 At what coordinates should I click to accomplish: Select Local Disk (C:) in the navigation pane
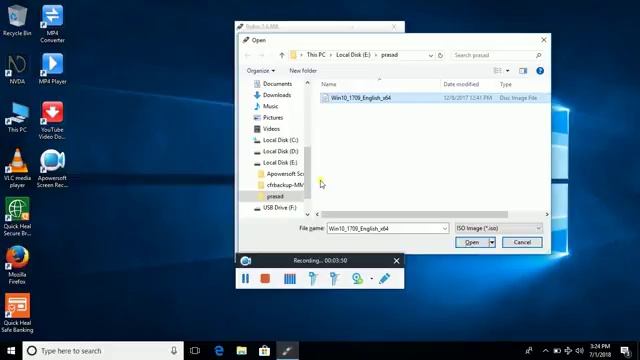point(280,140)
